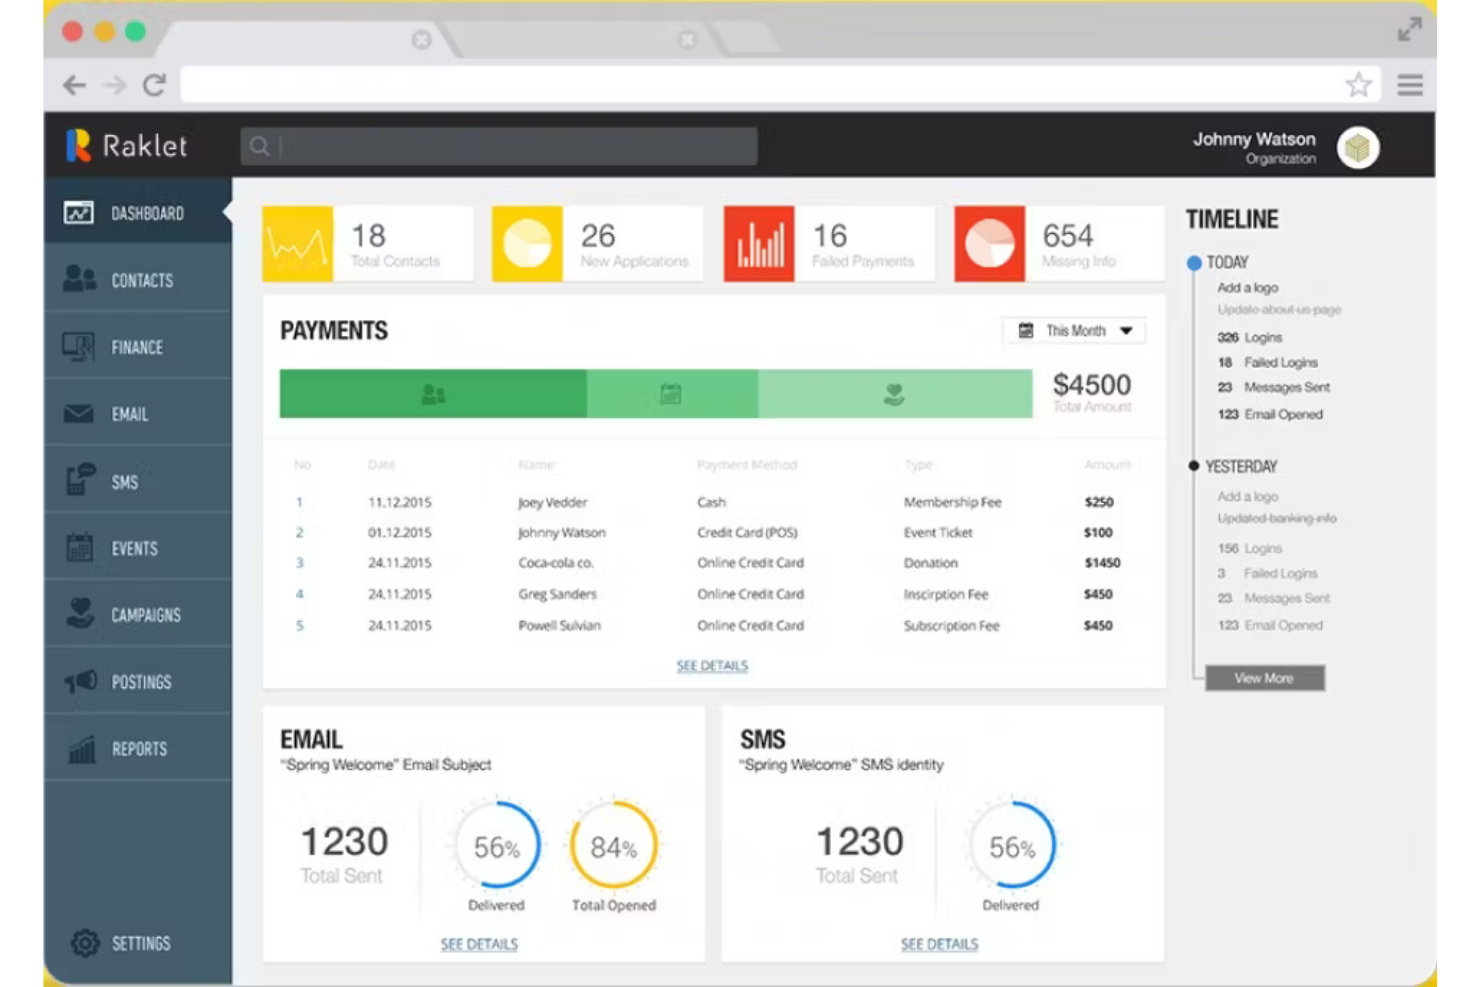Open the Settings gear at sidebar bottom

pos(84,942)
